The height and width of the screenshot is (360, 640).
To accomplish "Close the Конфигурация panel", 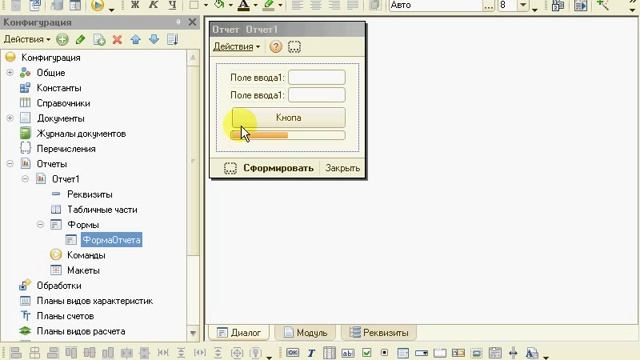I will pyautogui.click(x=192, y=22).
